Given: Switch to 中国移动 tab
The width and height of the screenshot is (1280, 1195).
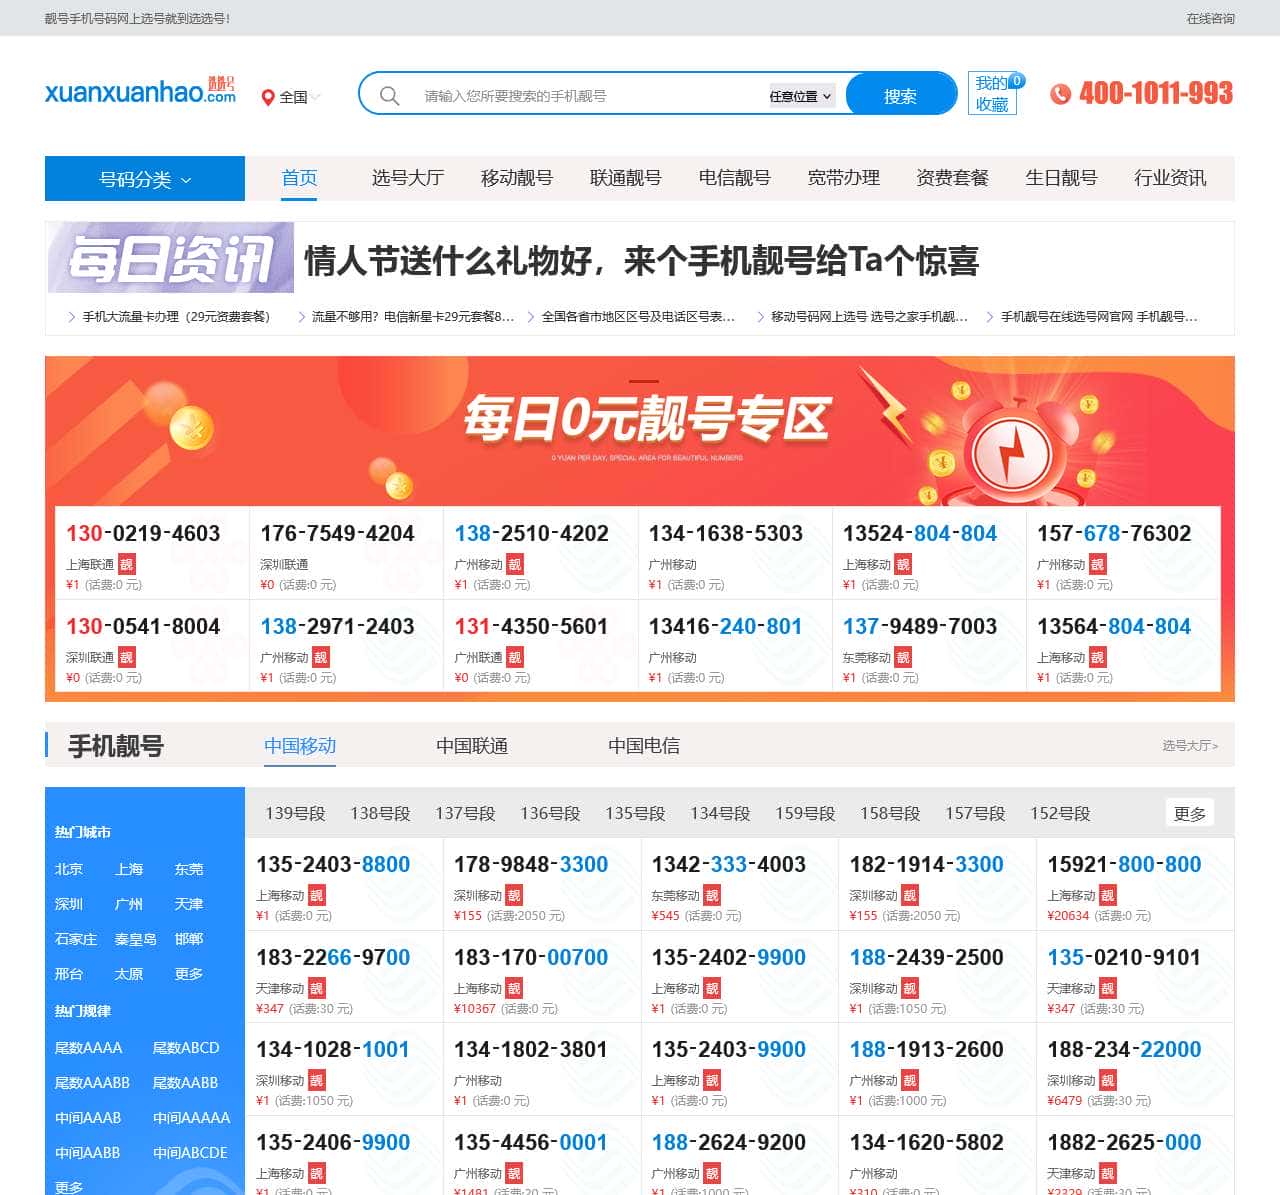Looking at the screenshot, I should click(300, 745).
